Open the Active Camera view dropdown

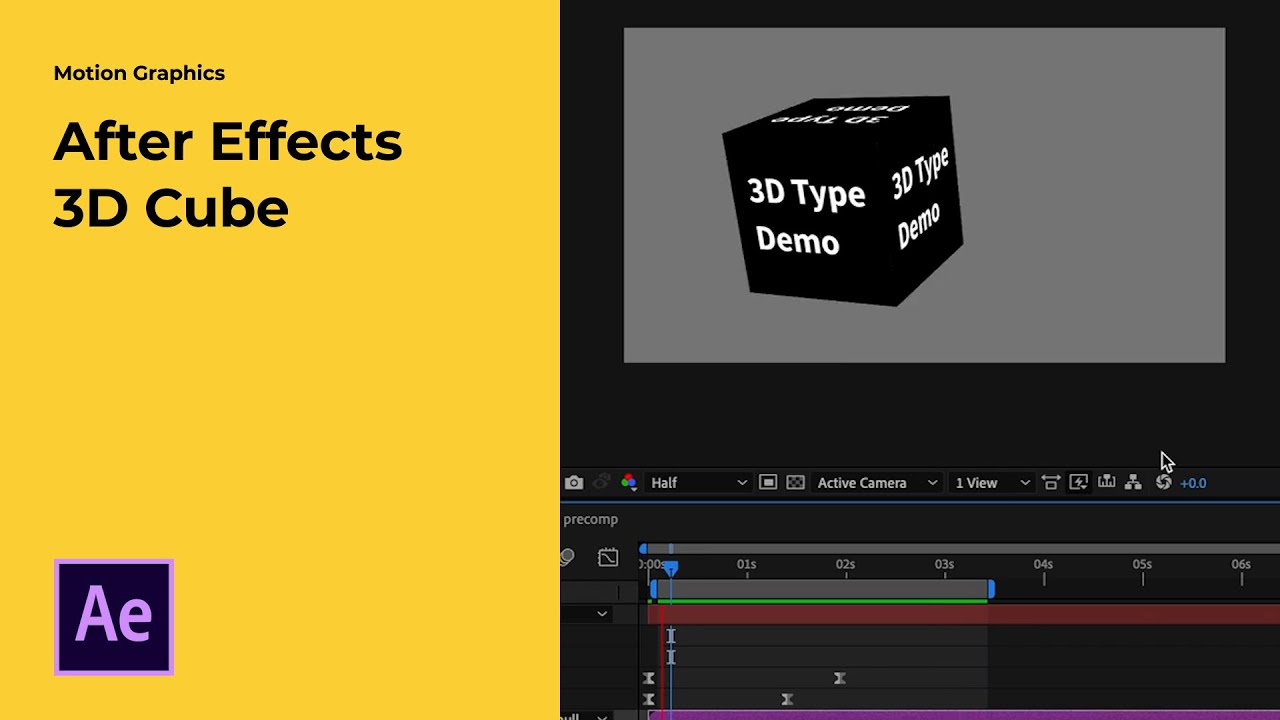point(877,483)
